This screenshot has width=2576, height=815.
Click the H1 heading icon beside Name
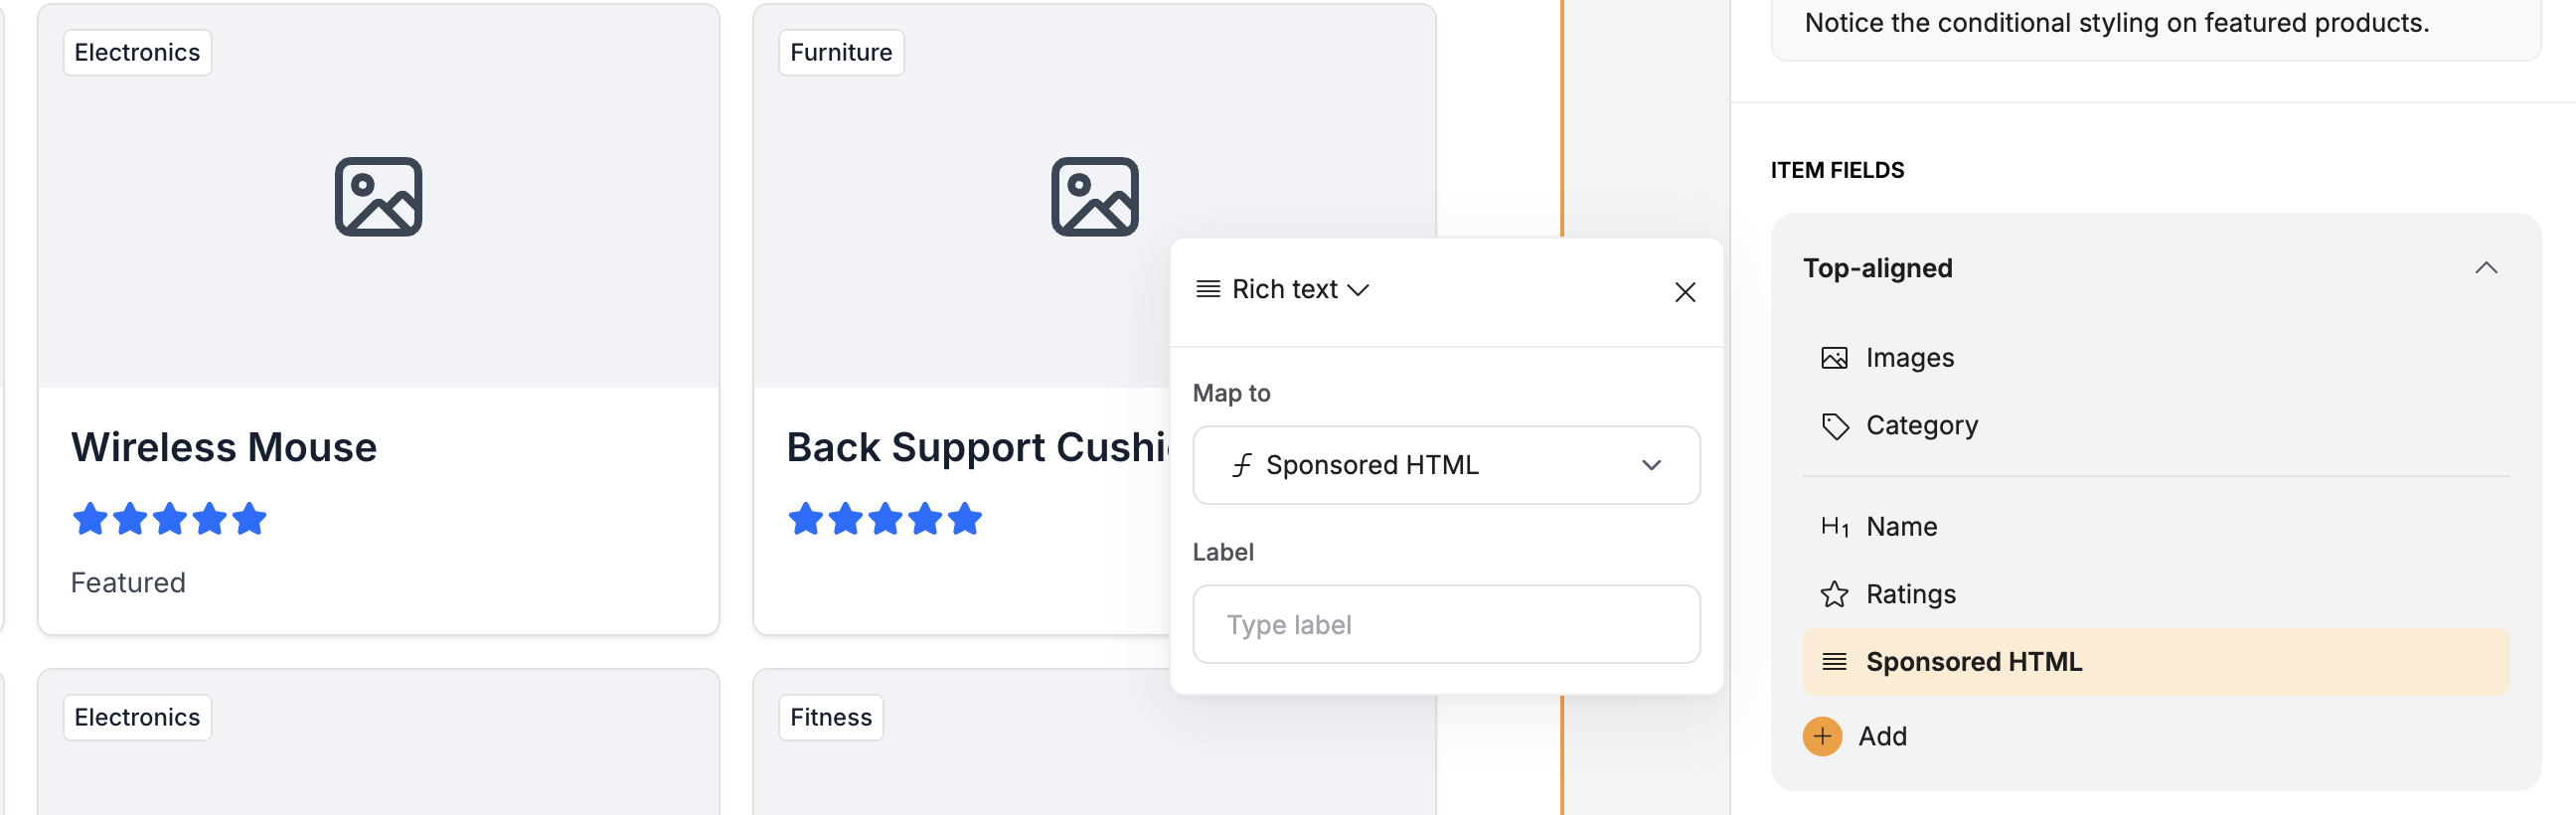(x=1834, y=526)
